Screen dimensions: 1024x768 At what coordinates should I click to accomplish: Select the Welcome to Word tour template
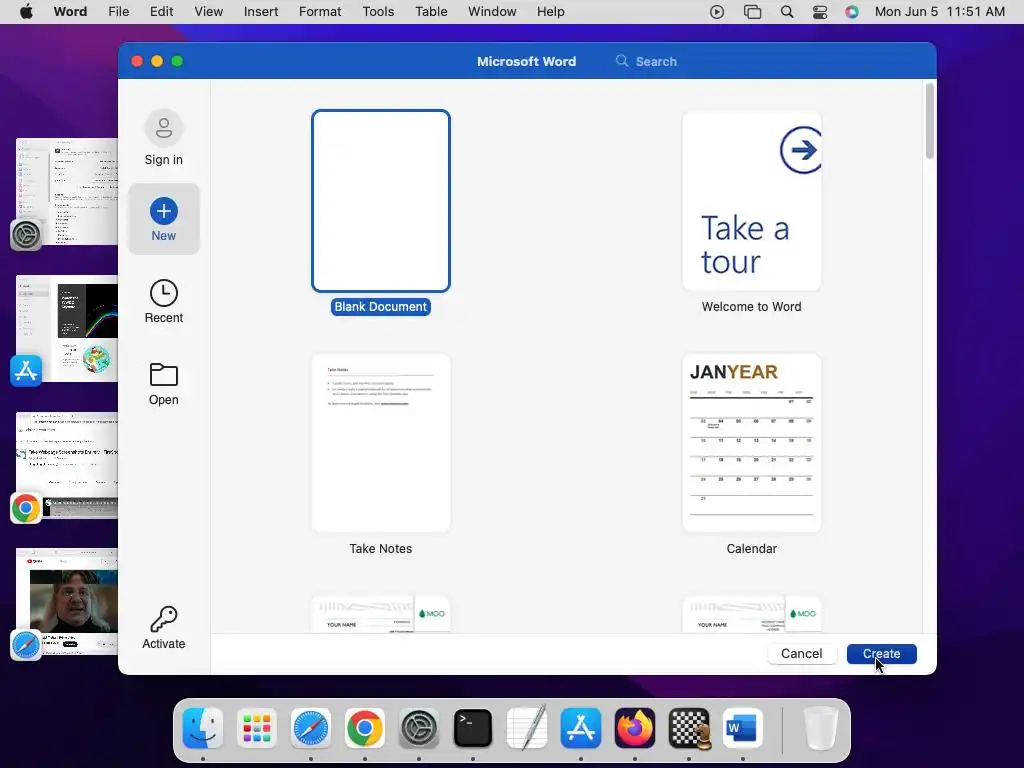(x=752, y=201)
